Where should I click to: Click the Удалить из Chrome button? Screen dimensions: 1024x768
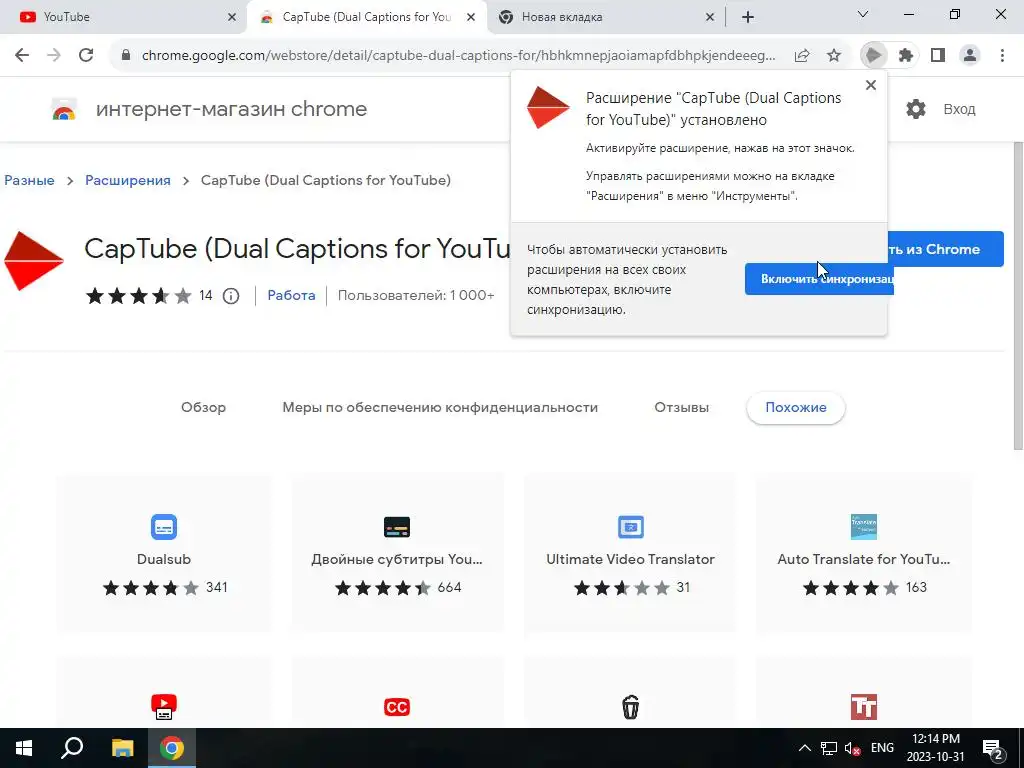point(945,249)
